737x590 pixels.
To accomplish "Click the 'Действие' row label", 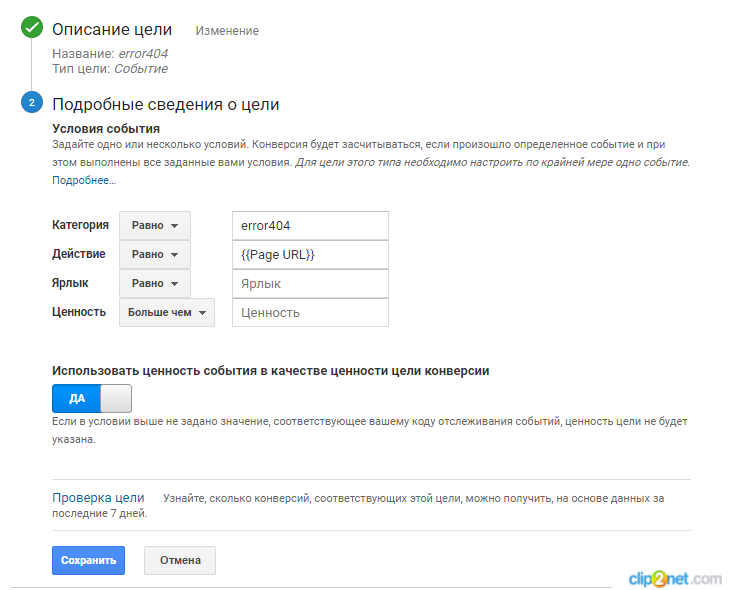I will (78, 254).
